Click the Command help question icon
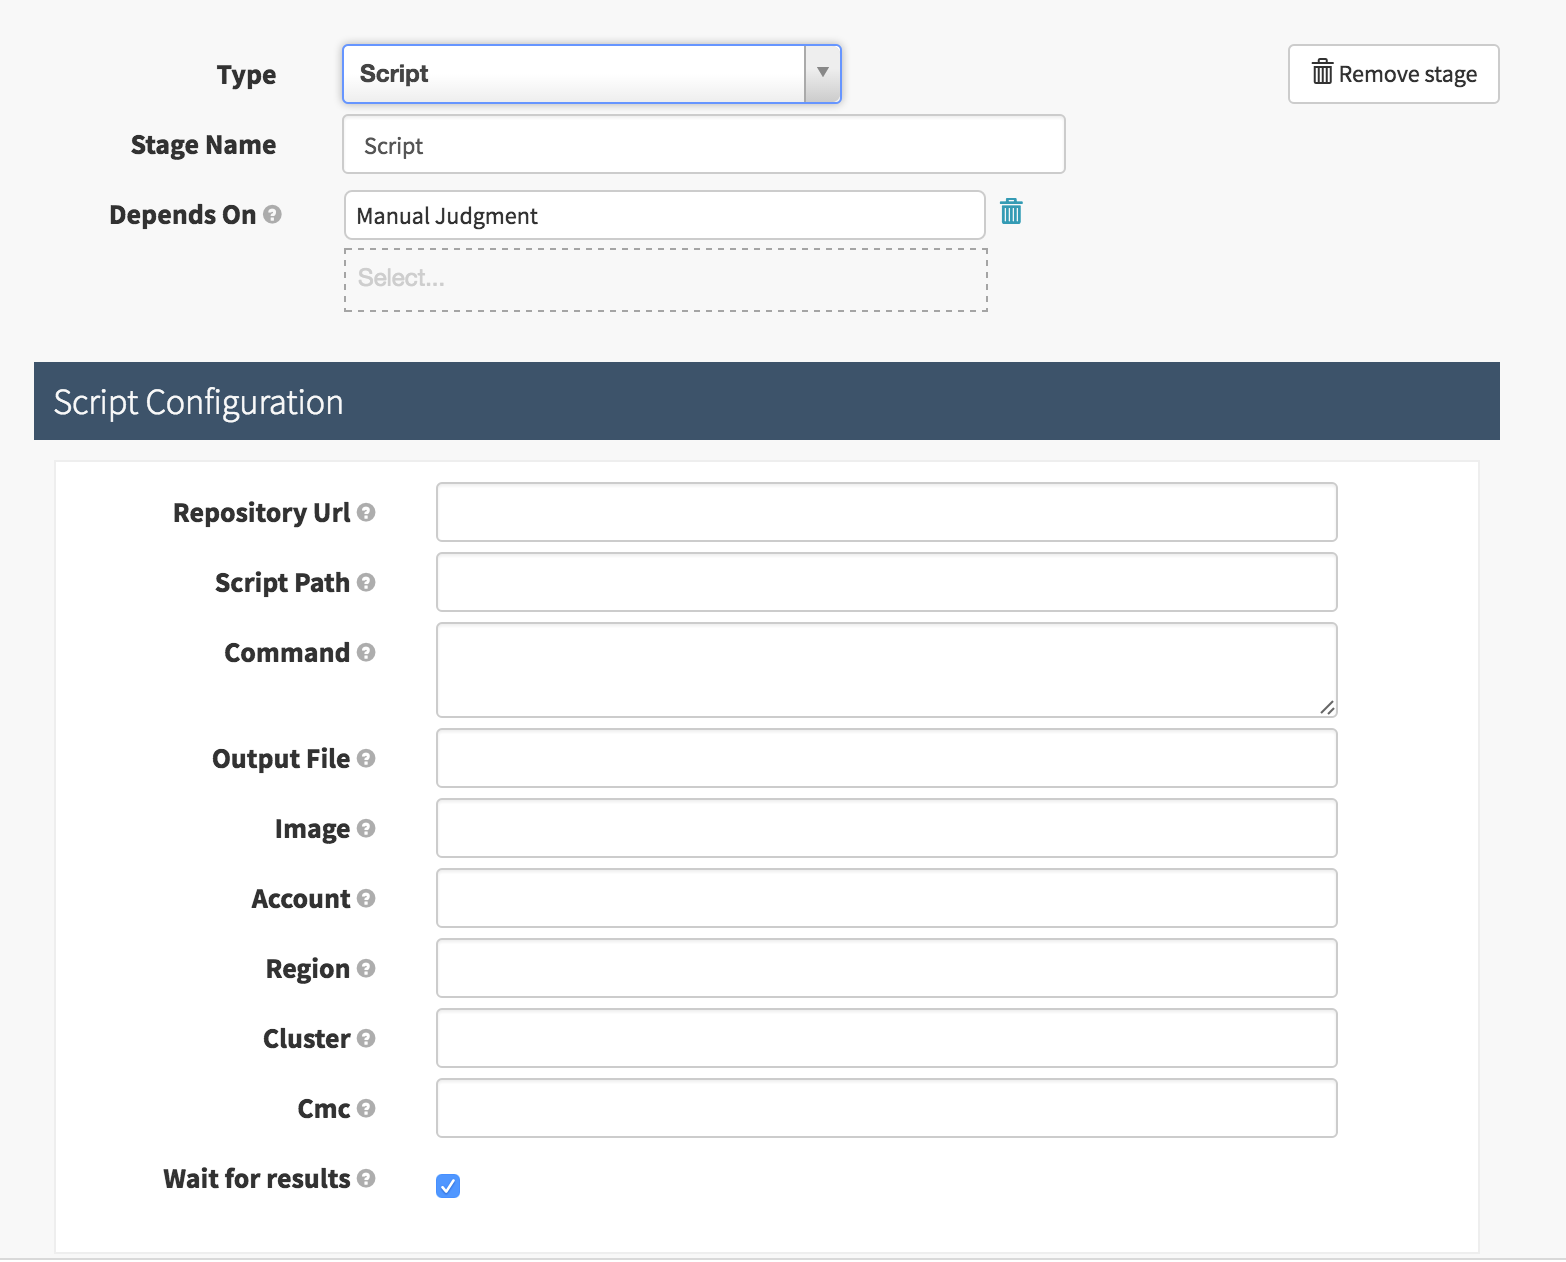This screenshot has width=1566, height=1262. click(366, 653)
